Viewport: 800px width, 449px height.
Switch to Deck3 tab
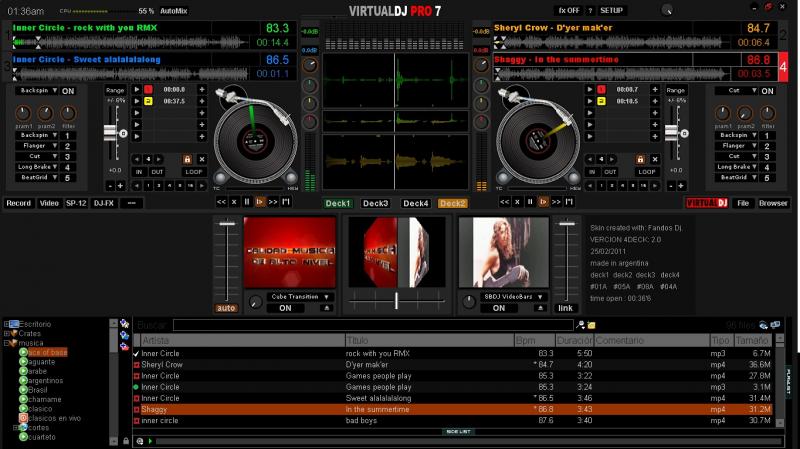(376, 203)
